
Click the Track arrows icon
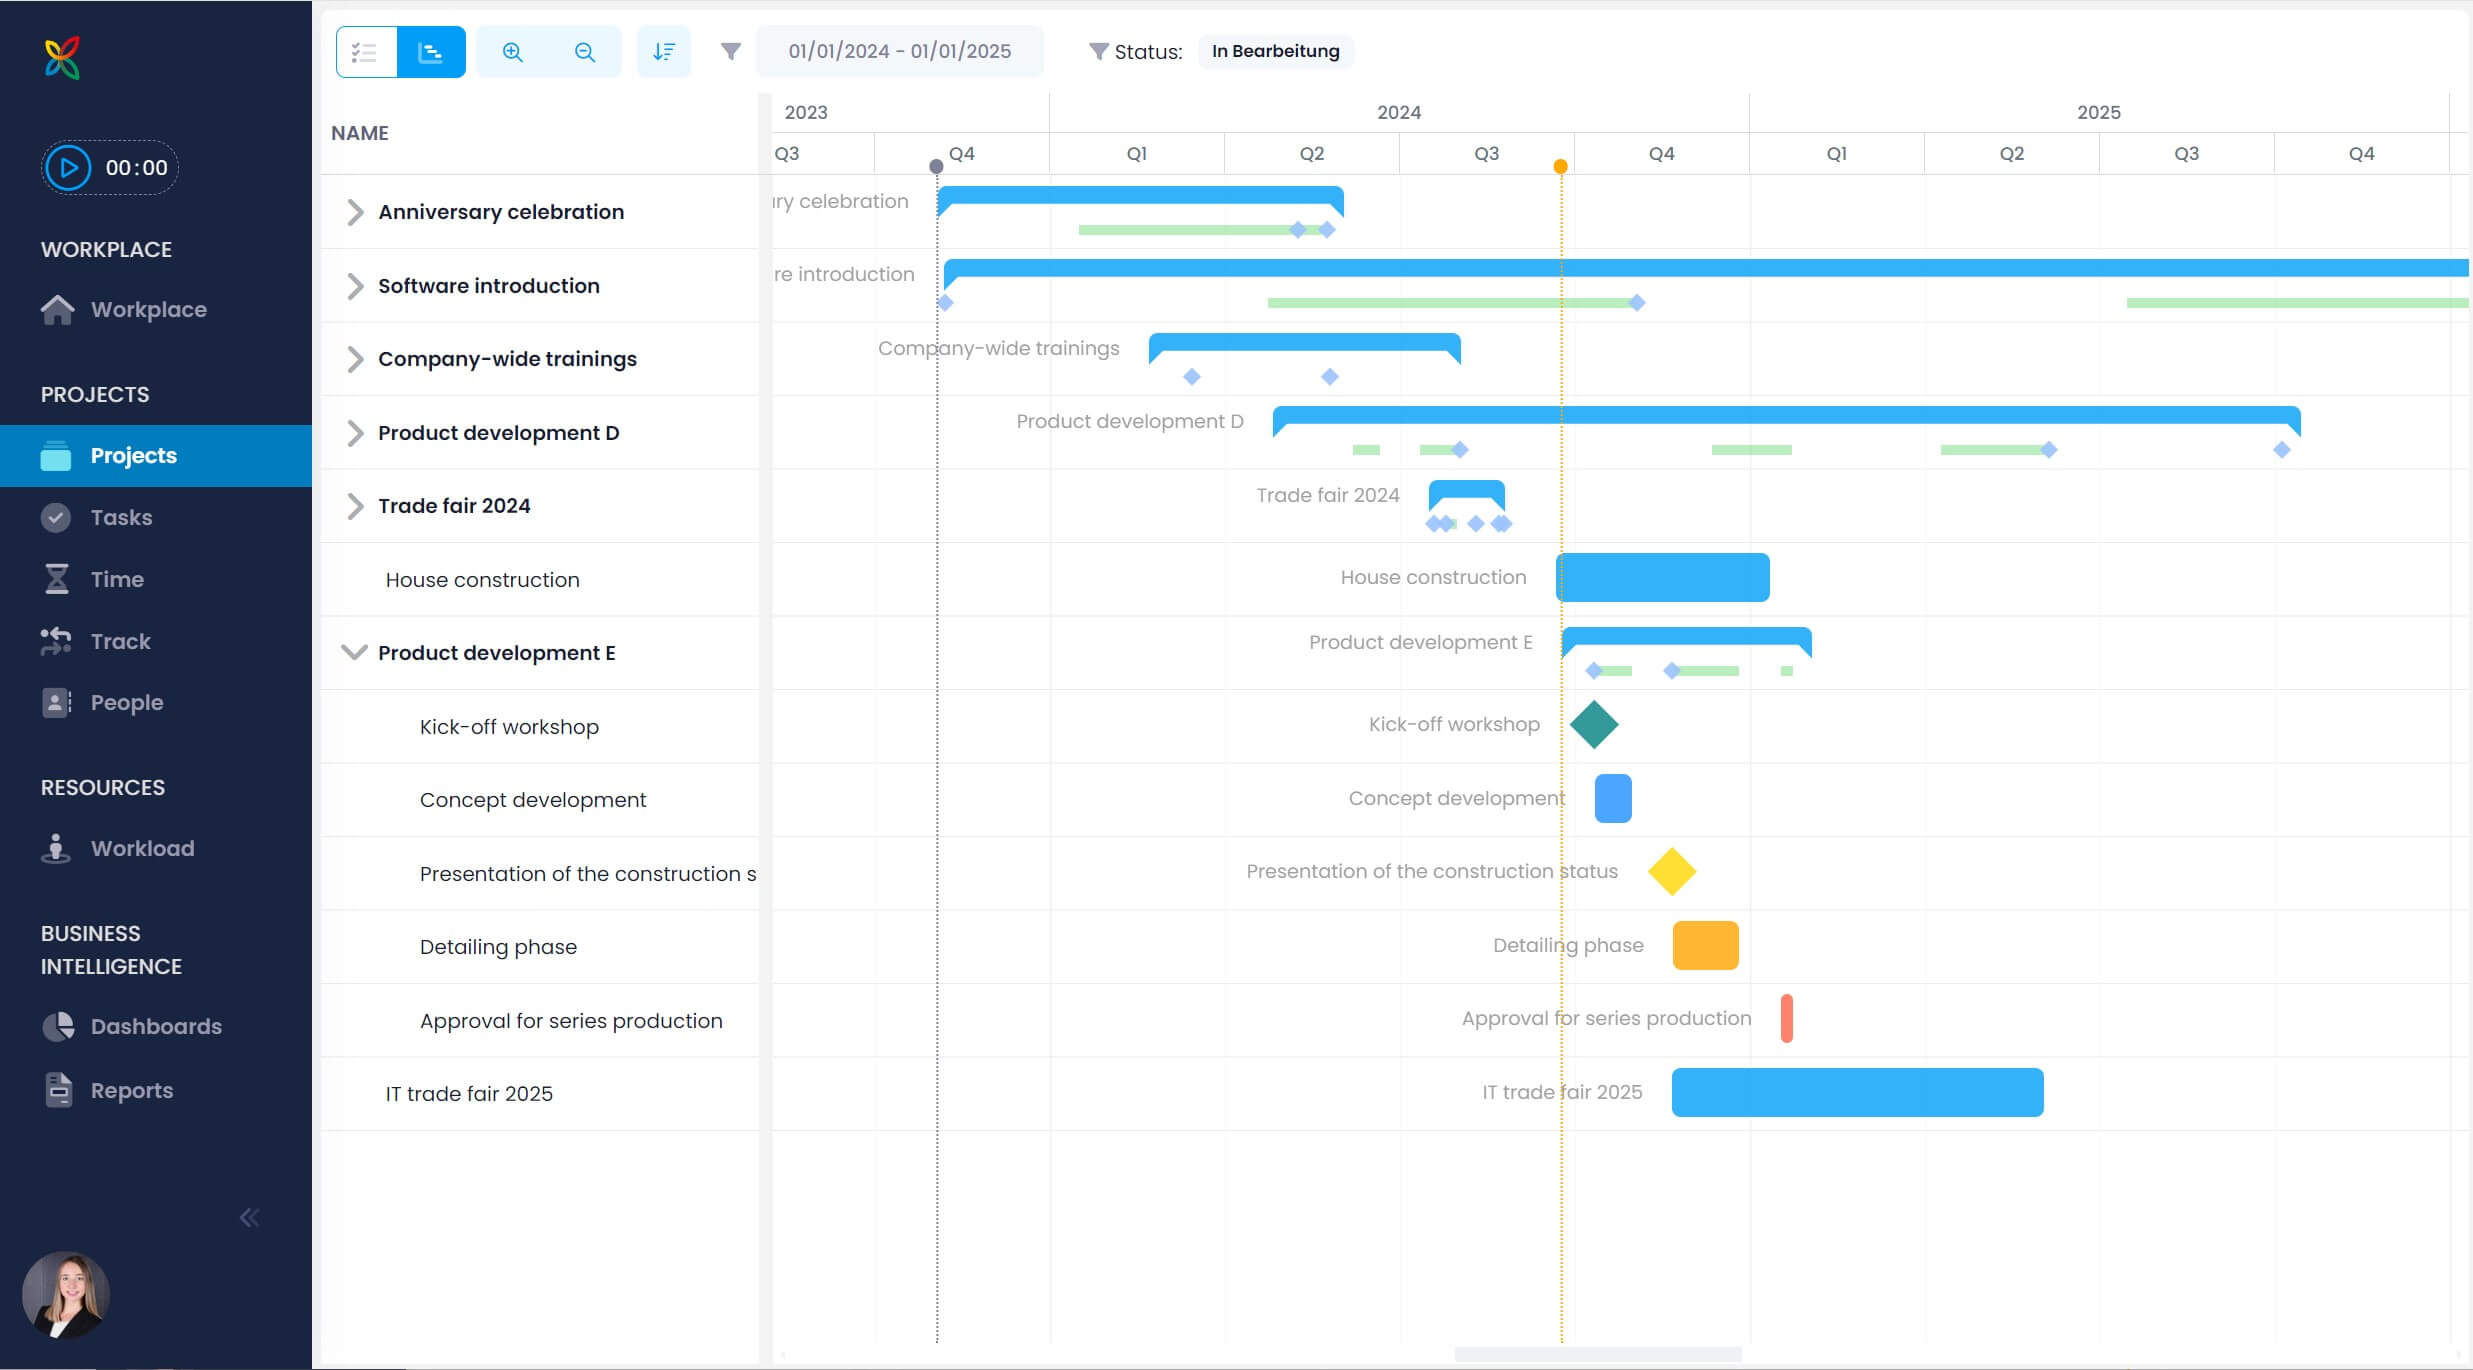(56, 641)
